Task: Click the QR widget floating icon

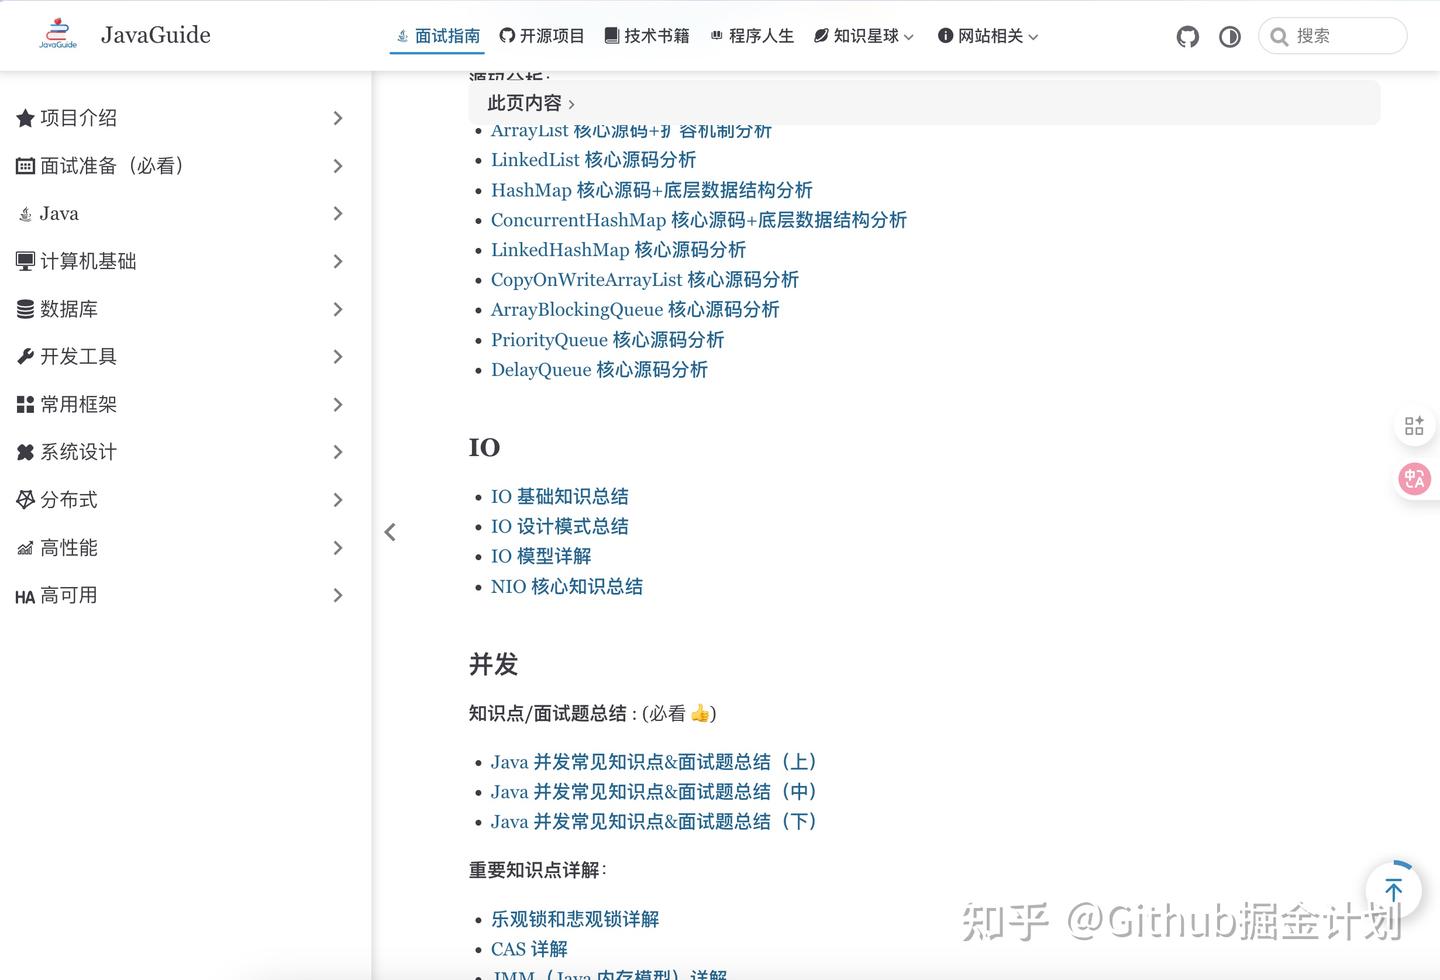Action: point(1413,425)
